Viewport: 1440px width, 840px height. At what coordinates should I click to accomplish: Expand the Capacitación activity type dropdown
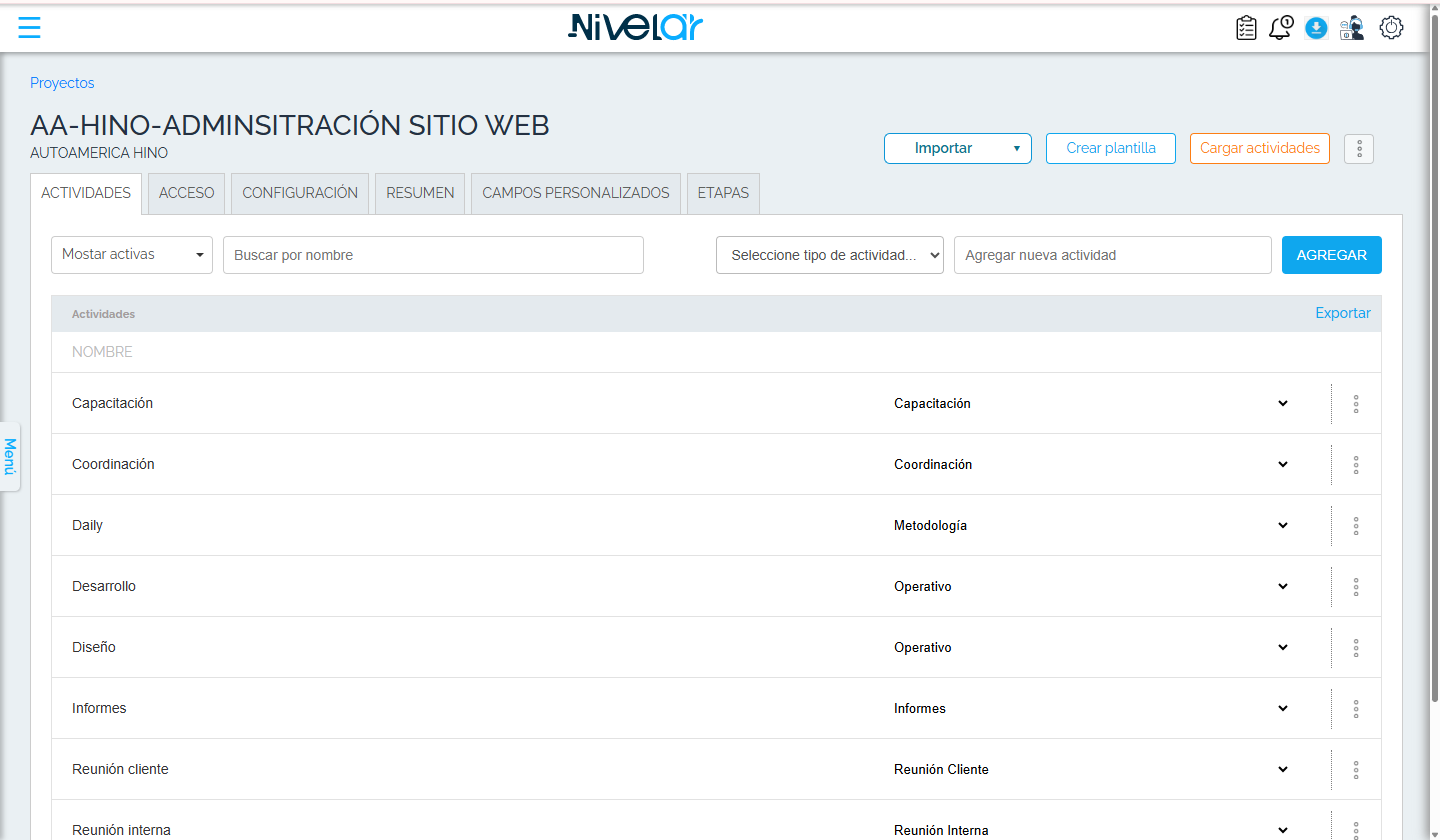click(x=1091, y=404)
